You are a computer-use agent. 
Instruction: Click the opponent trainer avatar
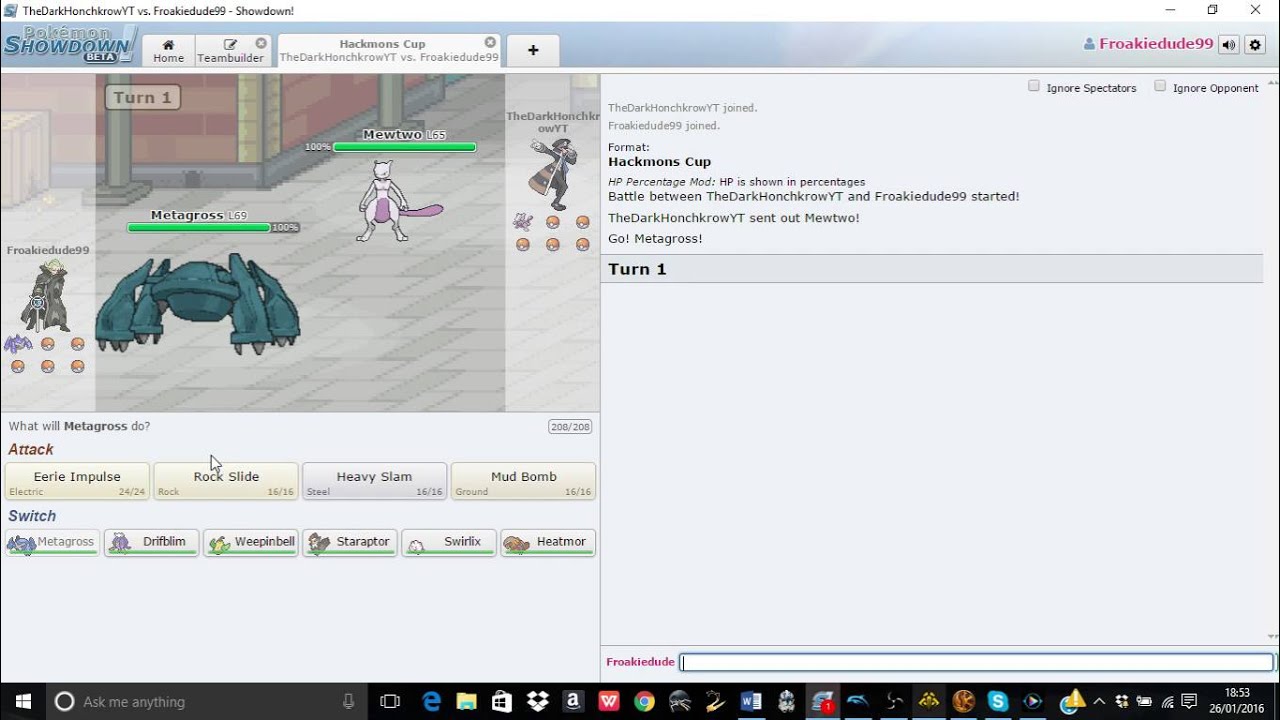click(552, 173)
